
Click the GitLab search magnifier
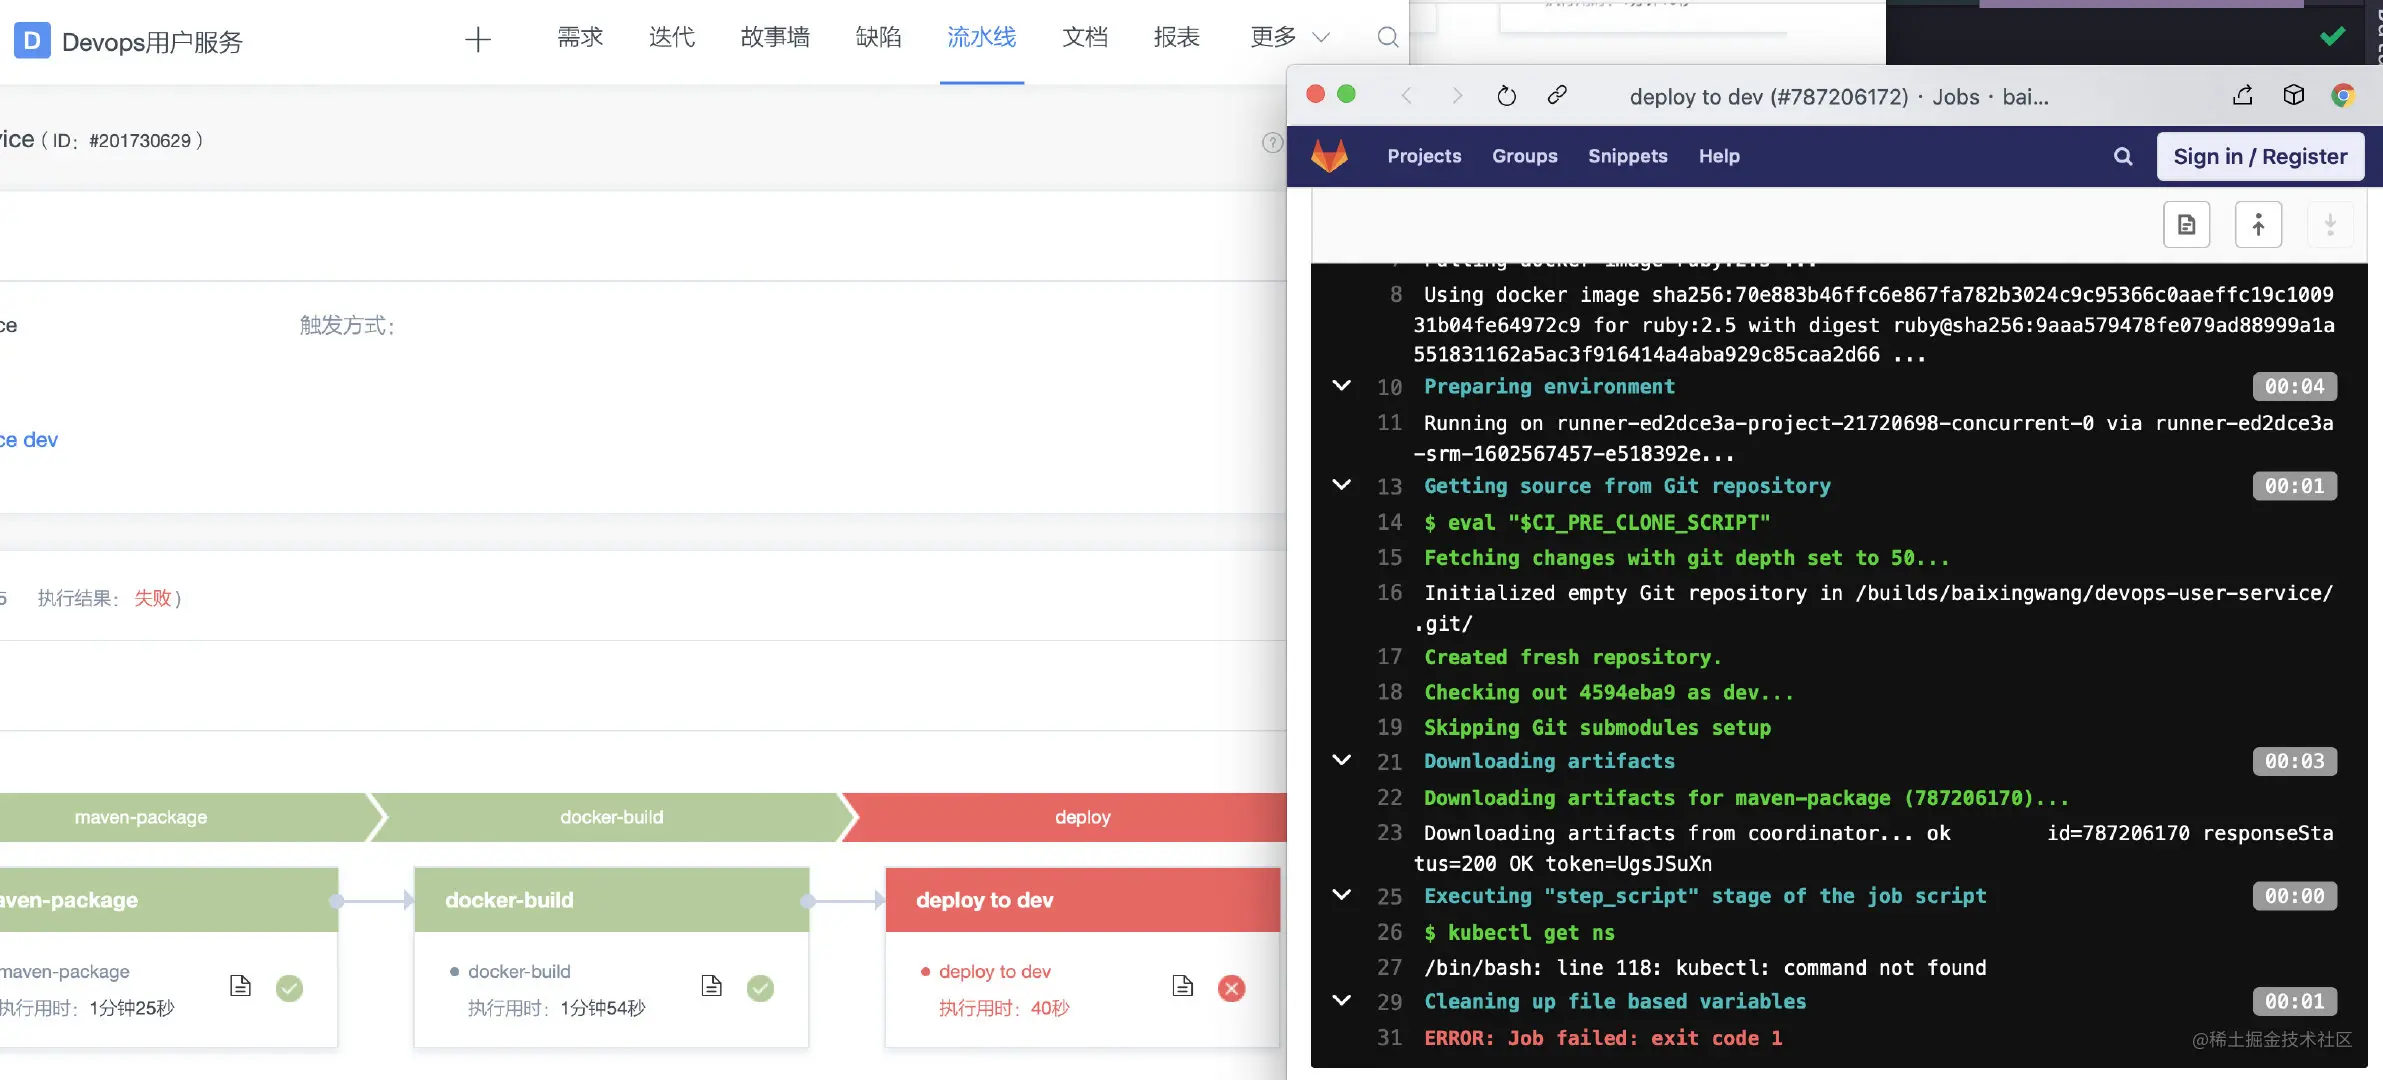(x=2122, y=156)
